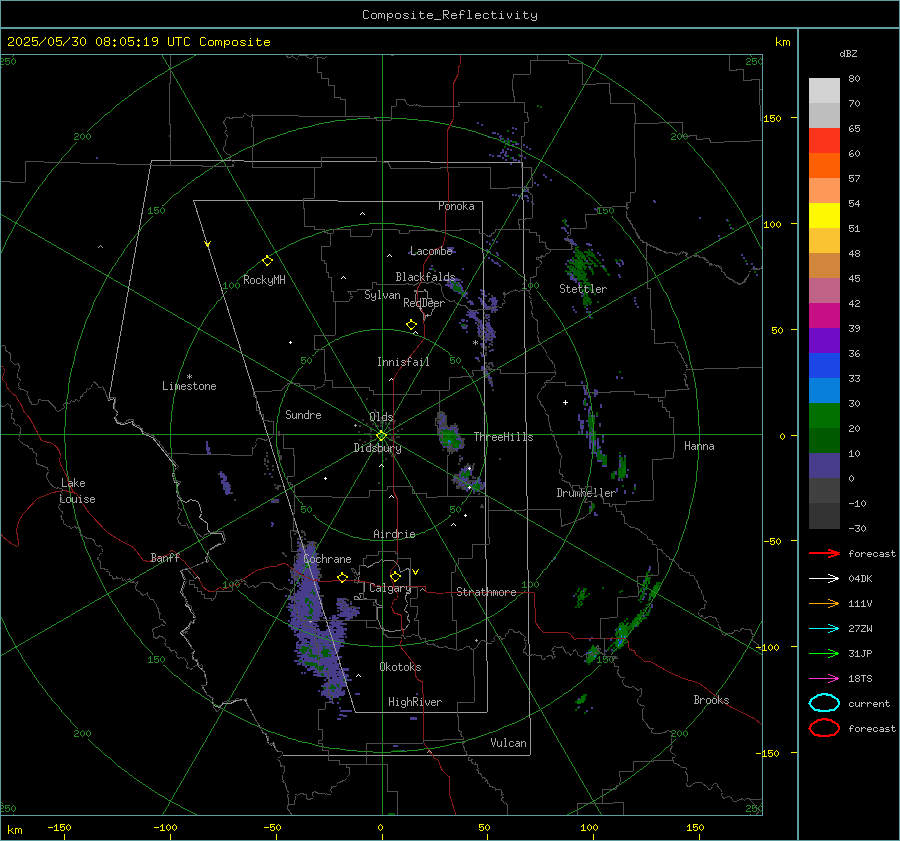
Task: Click the Blackfalds label
Action: (x=425, y=277)
